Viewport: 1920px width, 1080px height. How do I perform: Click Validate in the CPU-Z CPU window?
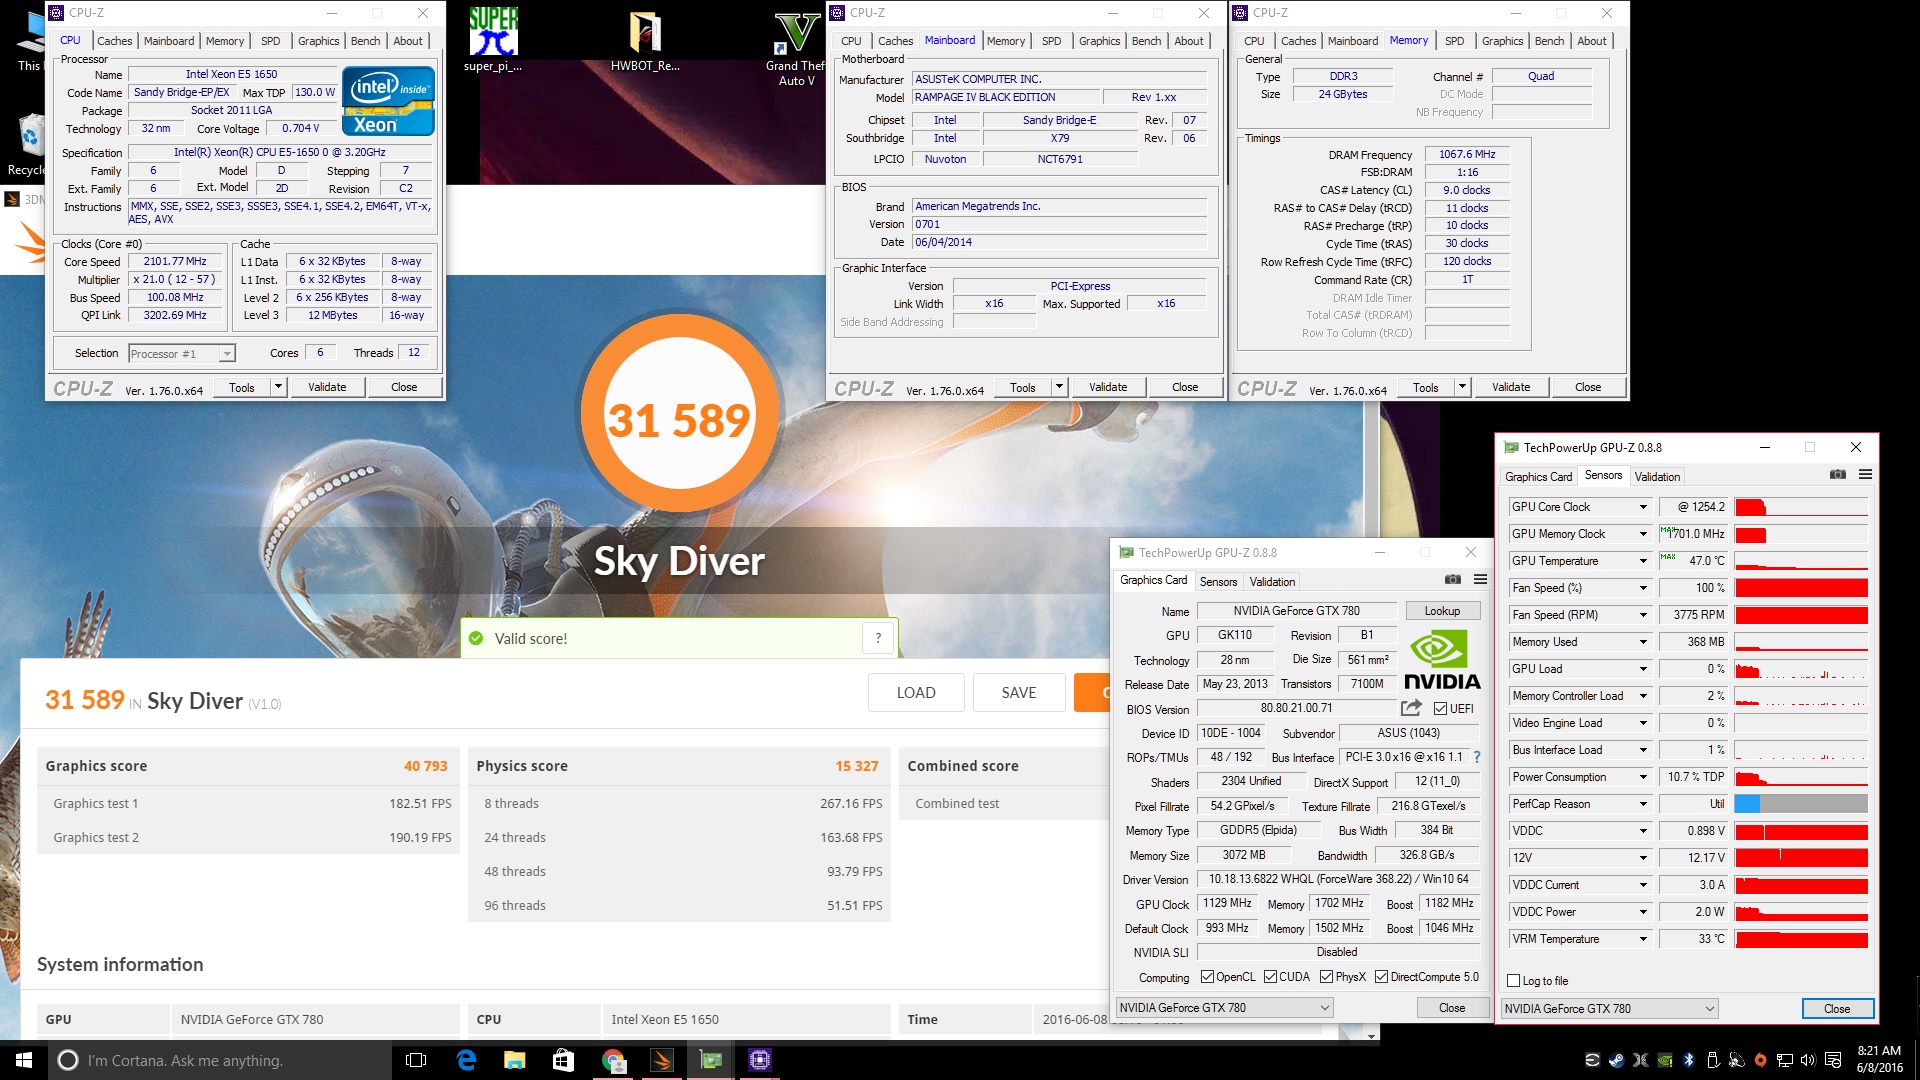tap(327, 387)
